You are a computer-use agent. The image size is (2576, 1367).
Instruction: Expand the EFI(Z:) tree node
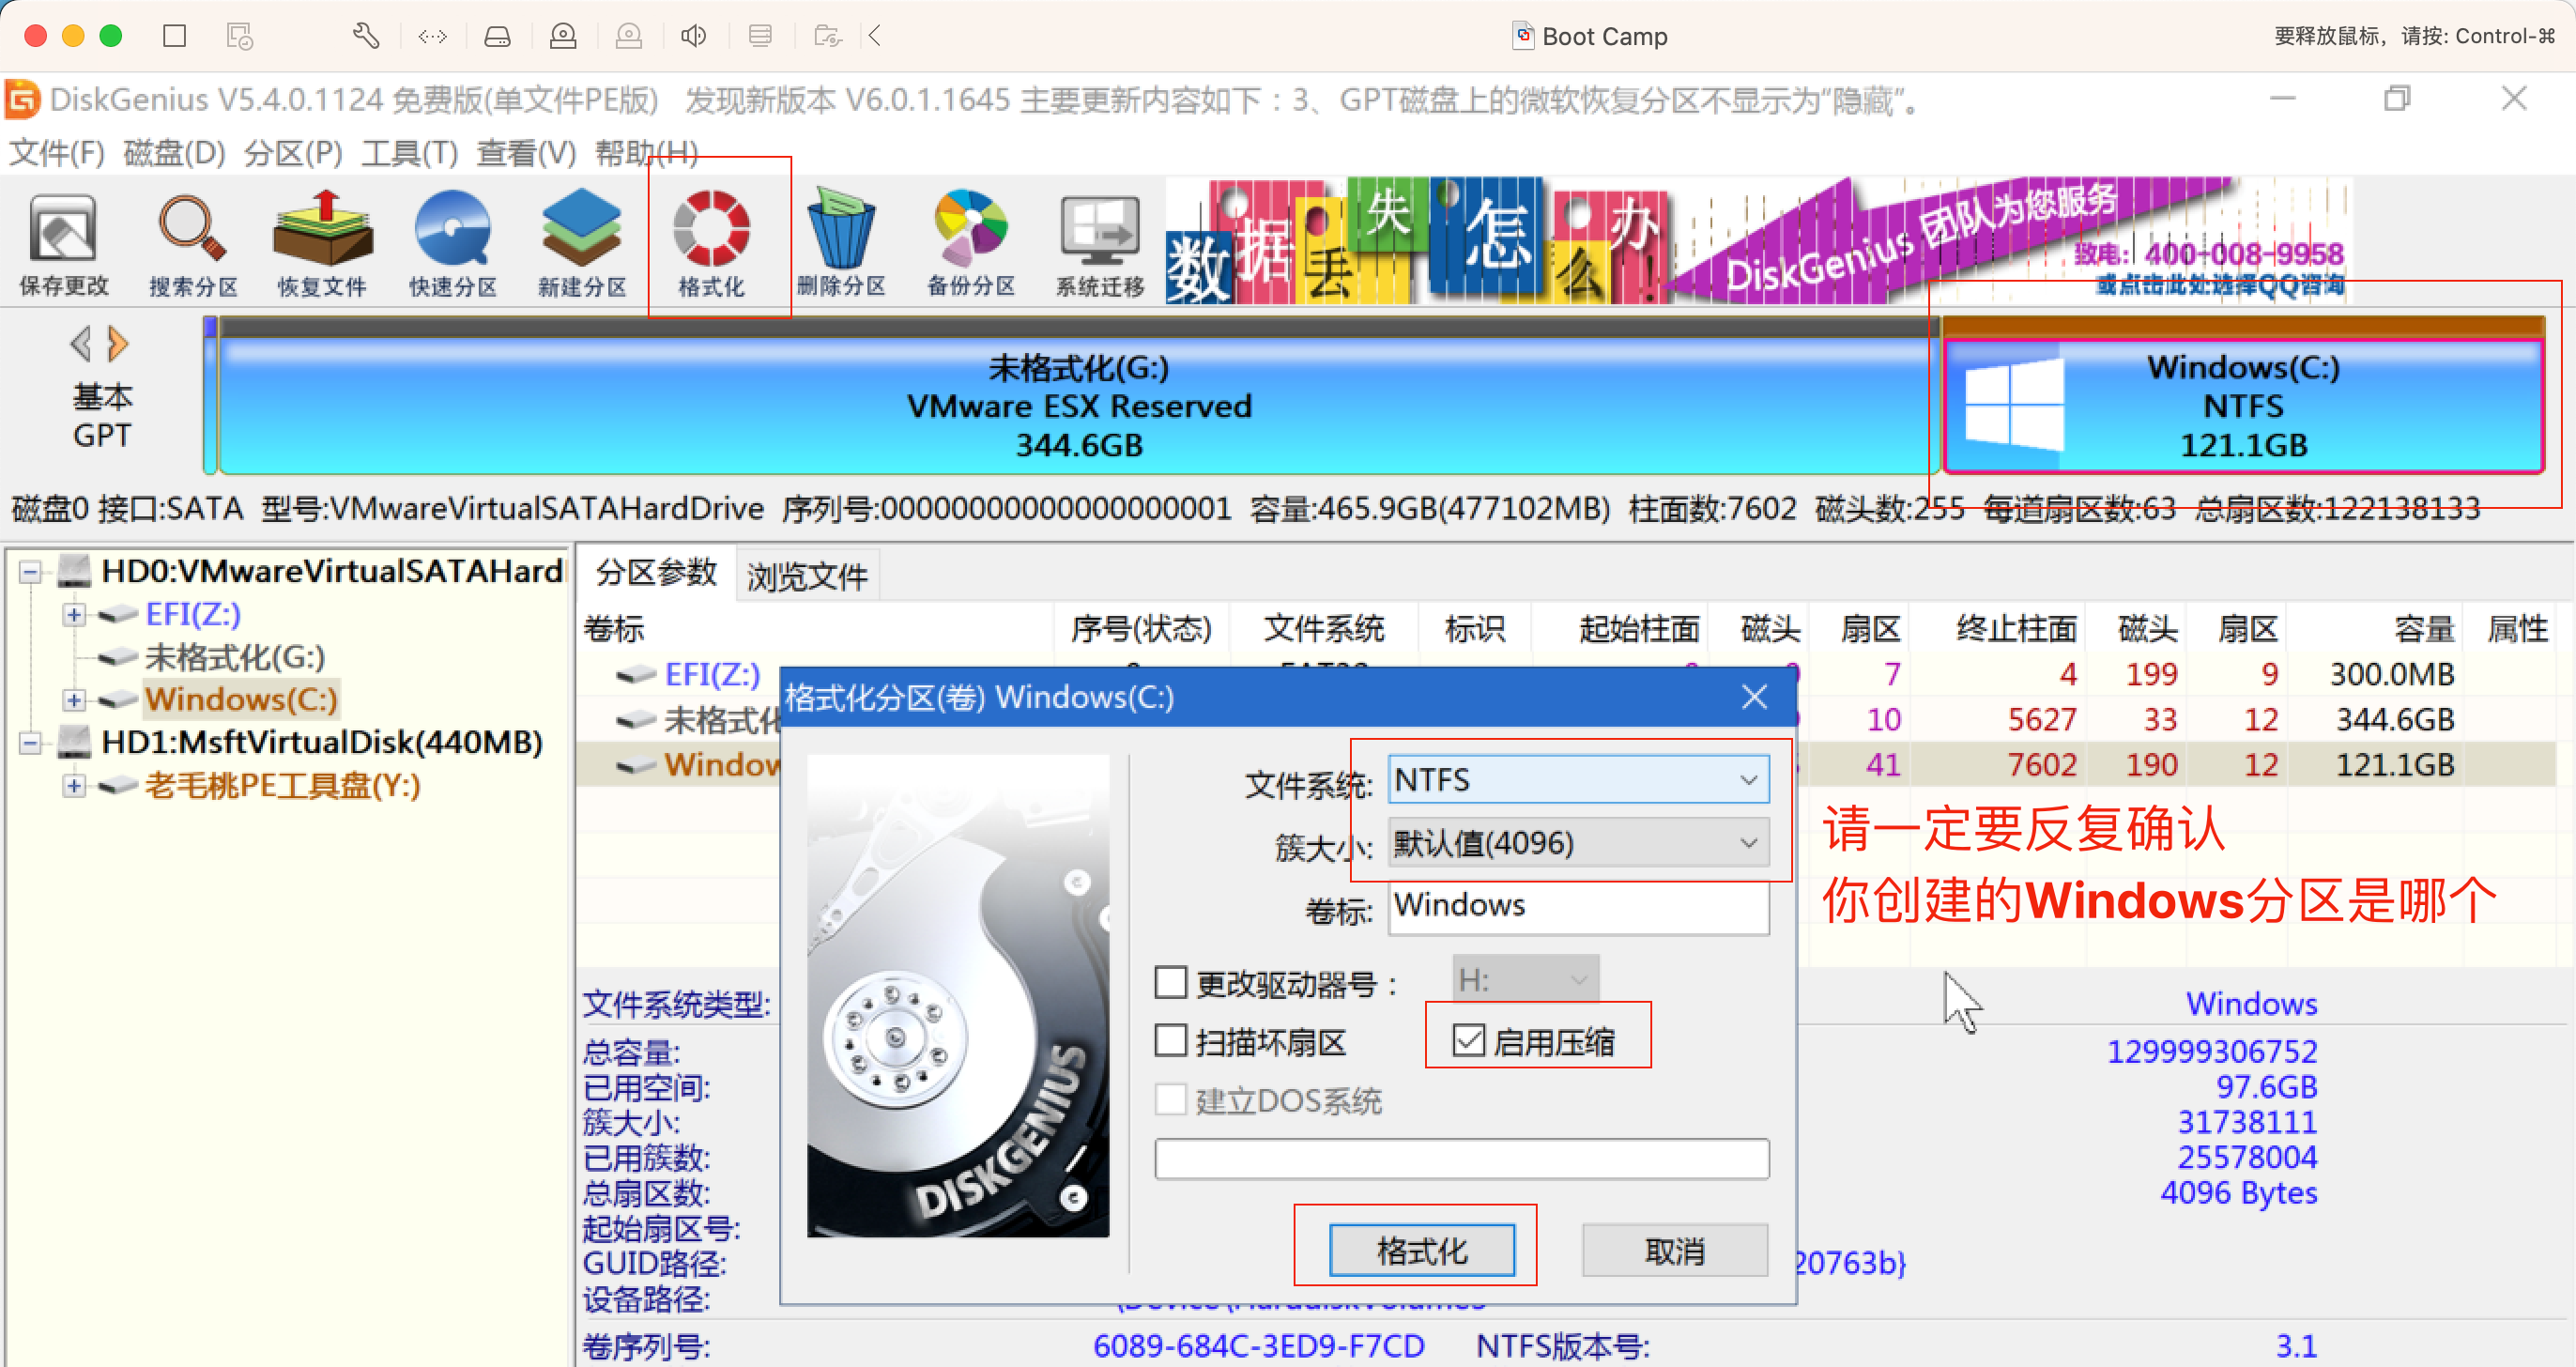pos(73,615)
